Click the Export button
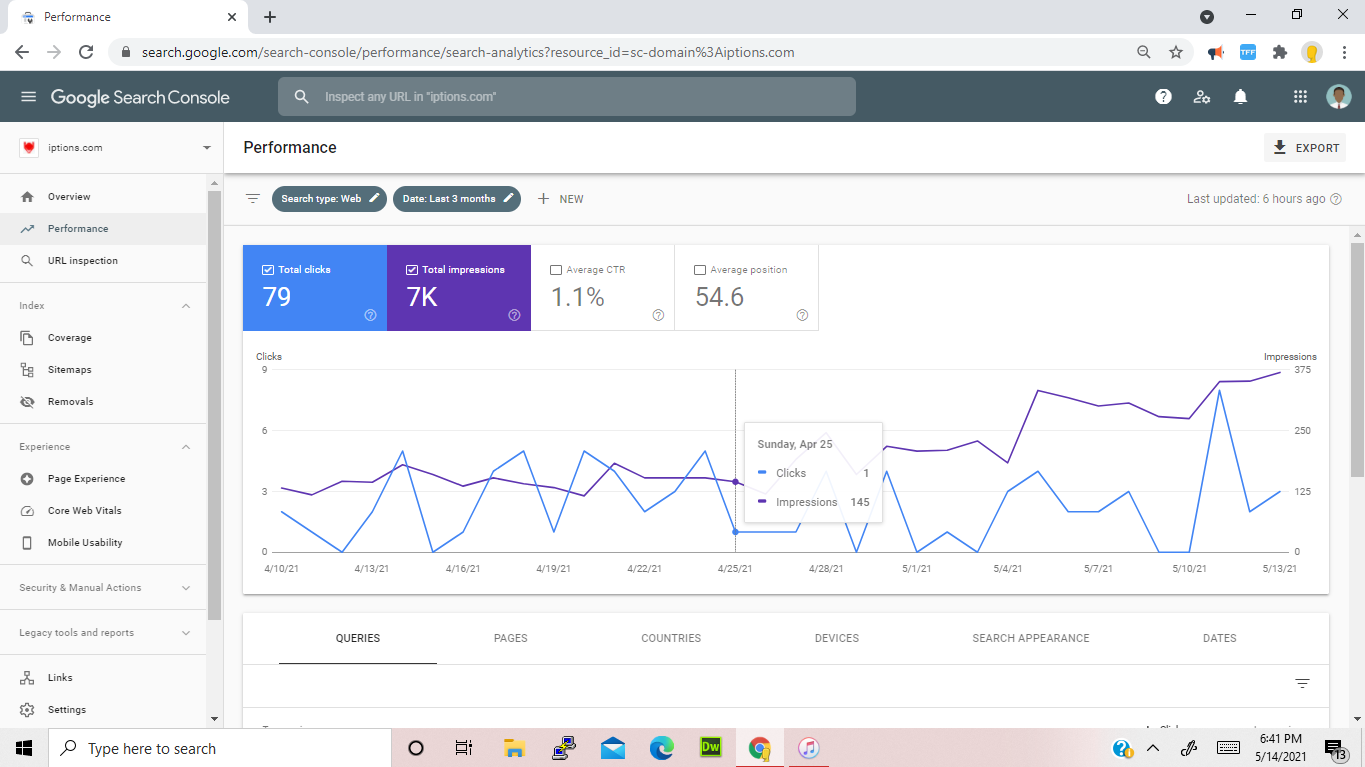The width and height of the screenshot is (1365, 767). point(1305,148)
